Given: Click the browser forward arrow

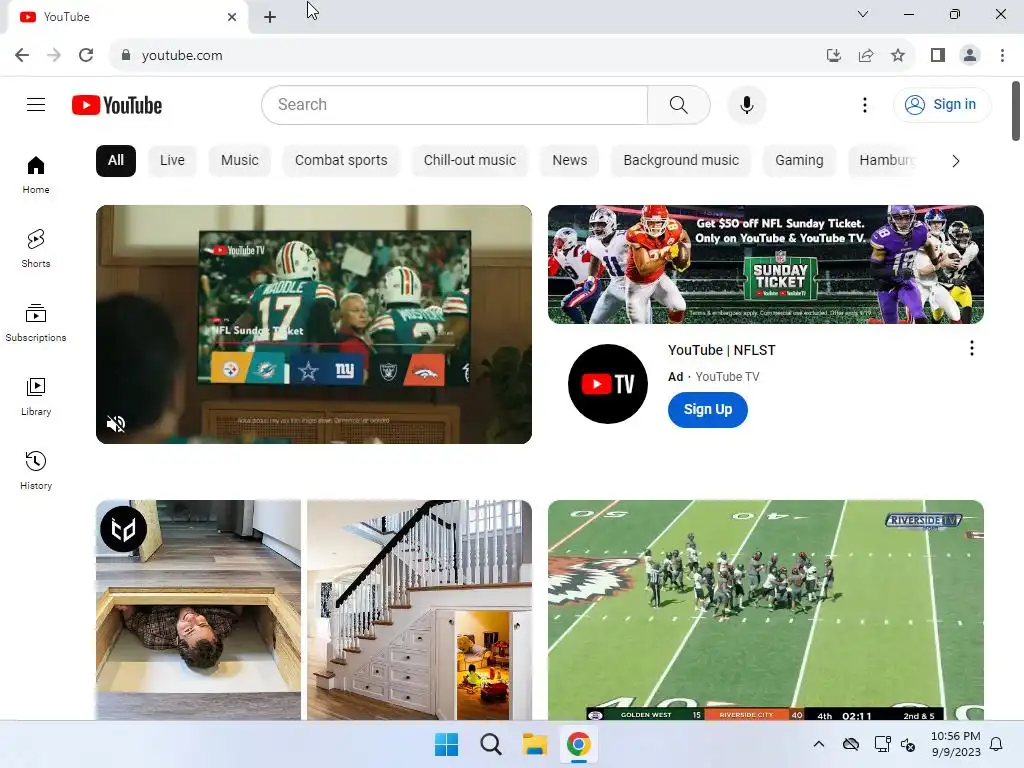Looking at the screenshot, I should (54, 55).
